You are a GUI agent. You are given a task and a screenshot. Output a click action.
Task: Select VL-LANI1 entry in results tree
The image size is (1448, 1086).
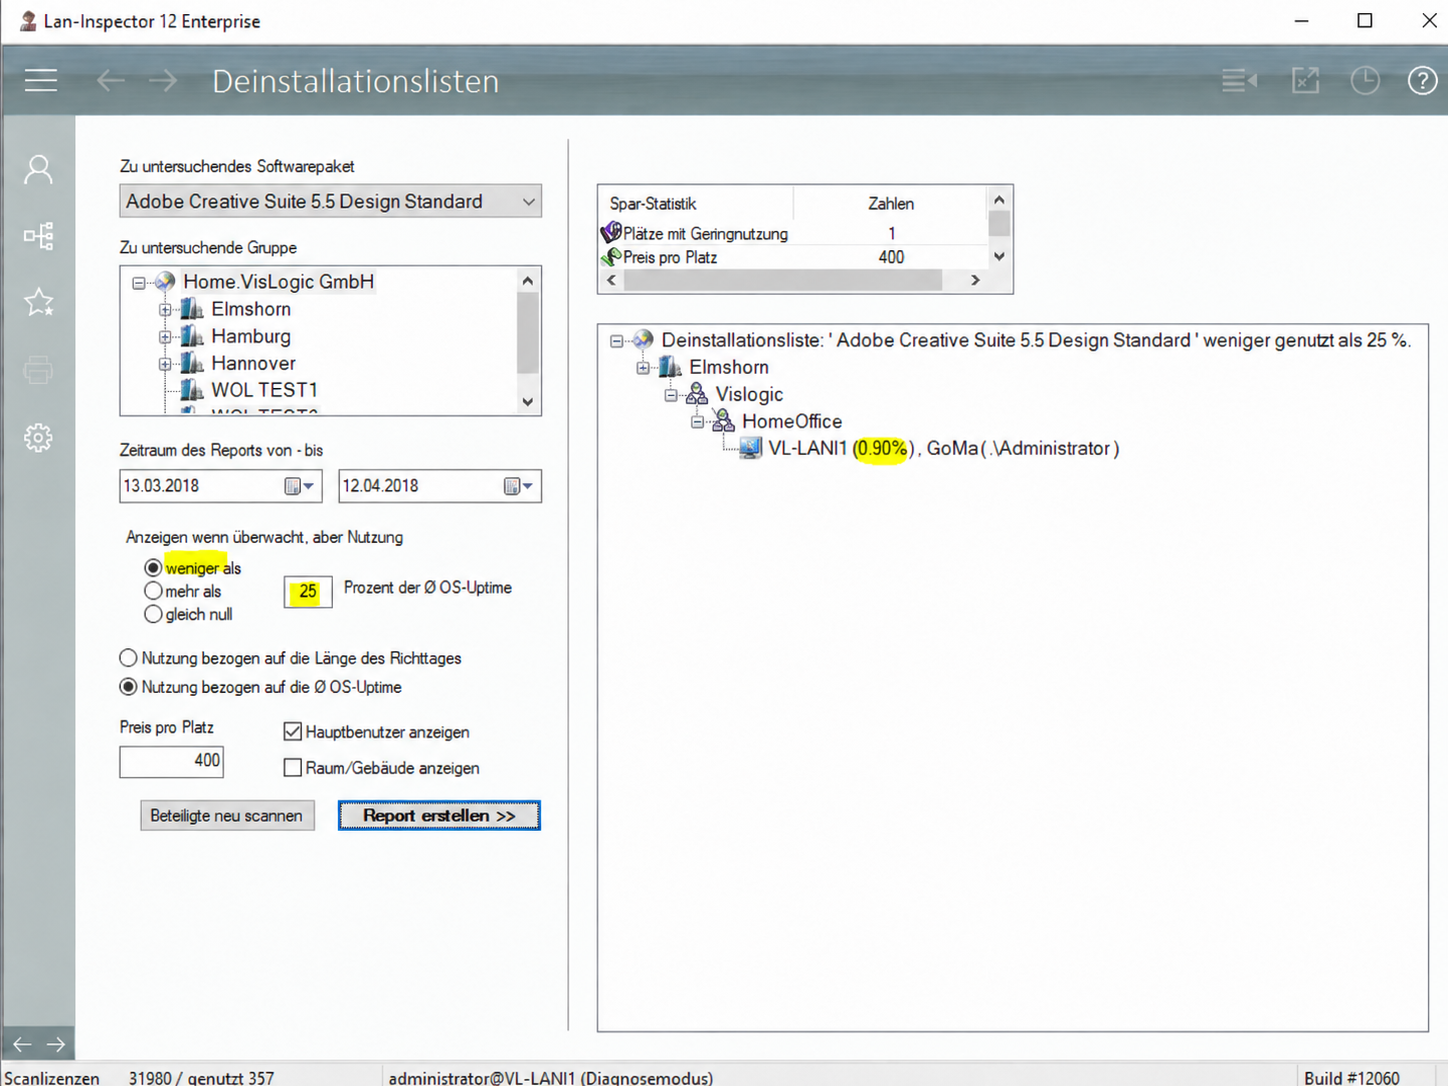tap(944, 448)
